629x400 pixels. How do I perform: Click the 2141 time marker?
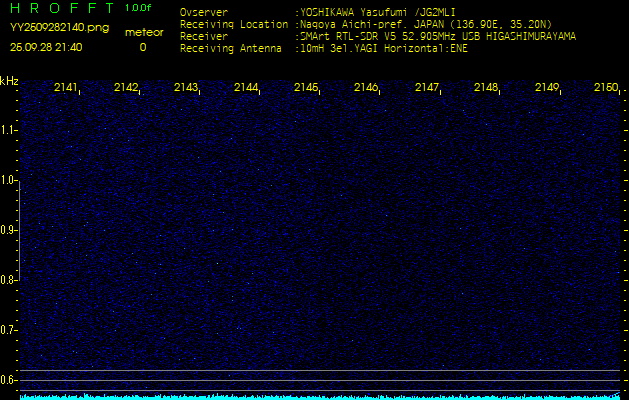point(66,88)
